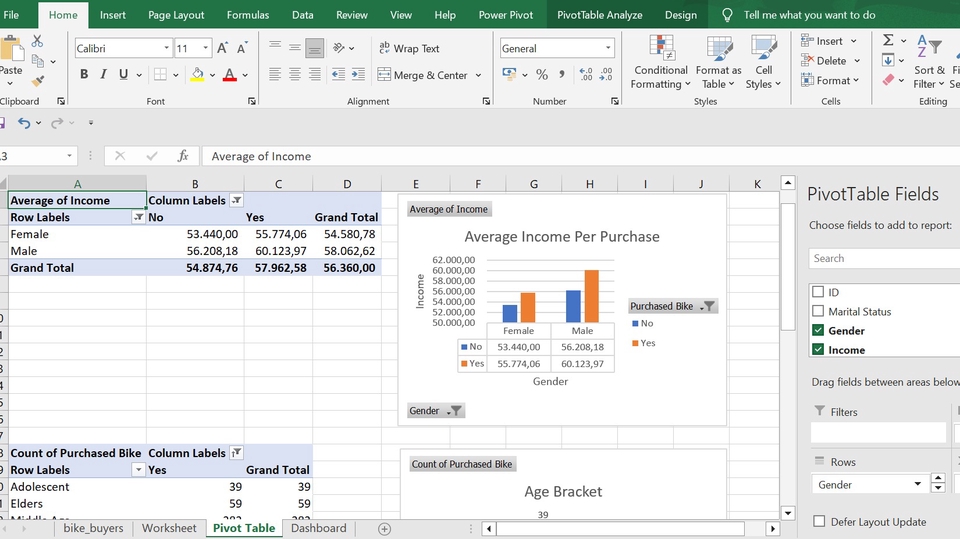
Task: Apply Comma Style number format
Action: 561,75
